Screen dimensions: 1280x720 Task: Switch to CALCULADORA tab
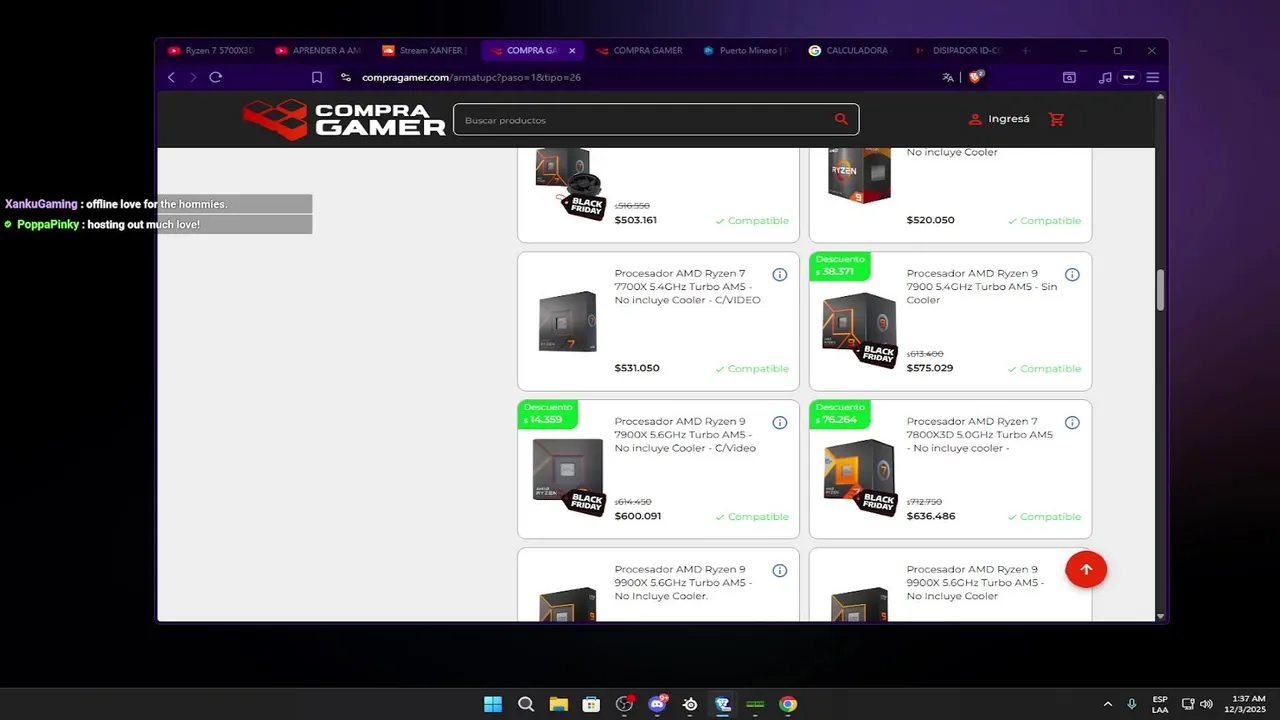[x=853, y=51]
